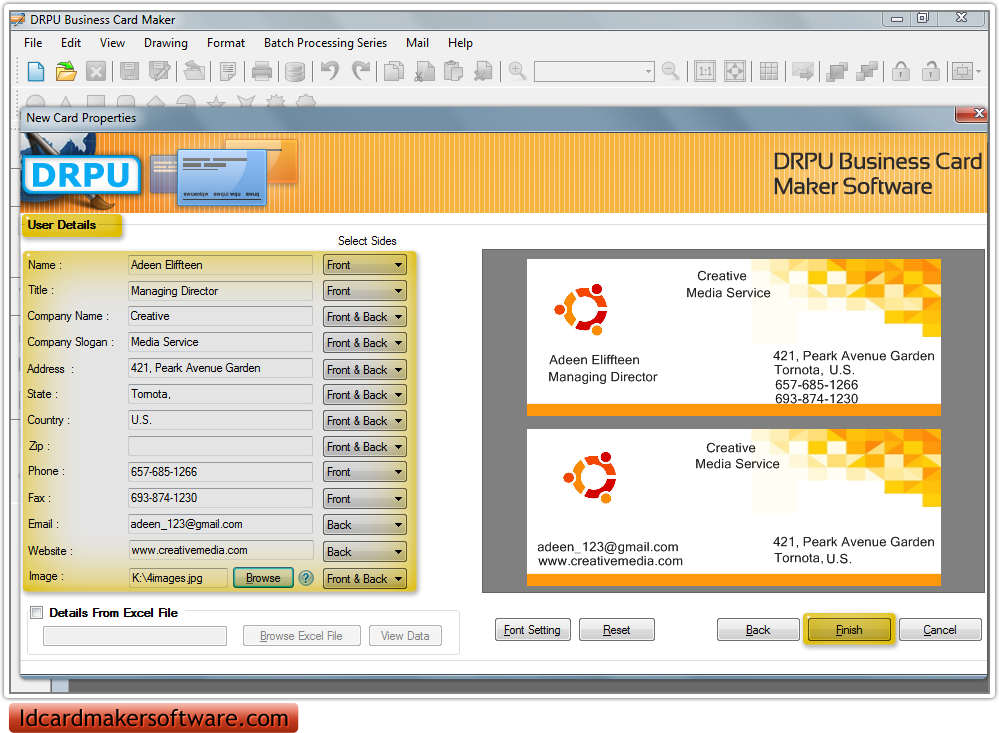
Task: Click the blue help icon beside Browse
Action: (x=306, y=578)
